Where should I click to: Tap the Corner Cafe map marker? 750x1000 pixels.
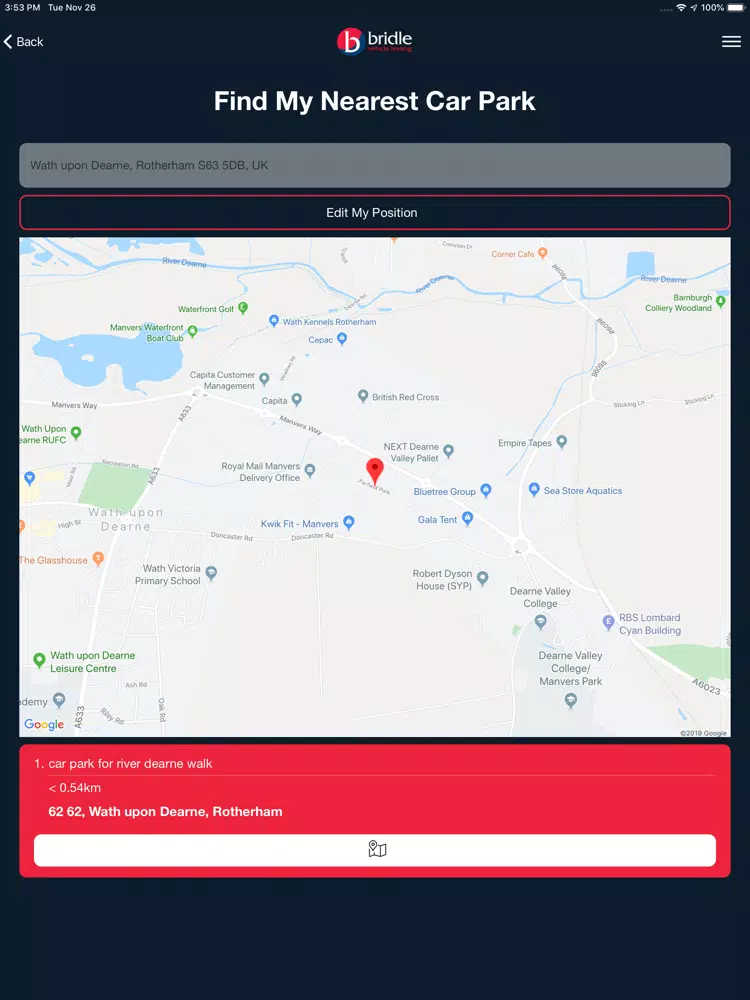(x=543, y=253)
